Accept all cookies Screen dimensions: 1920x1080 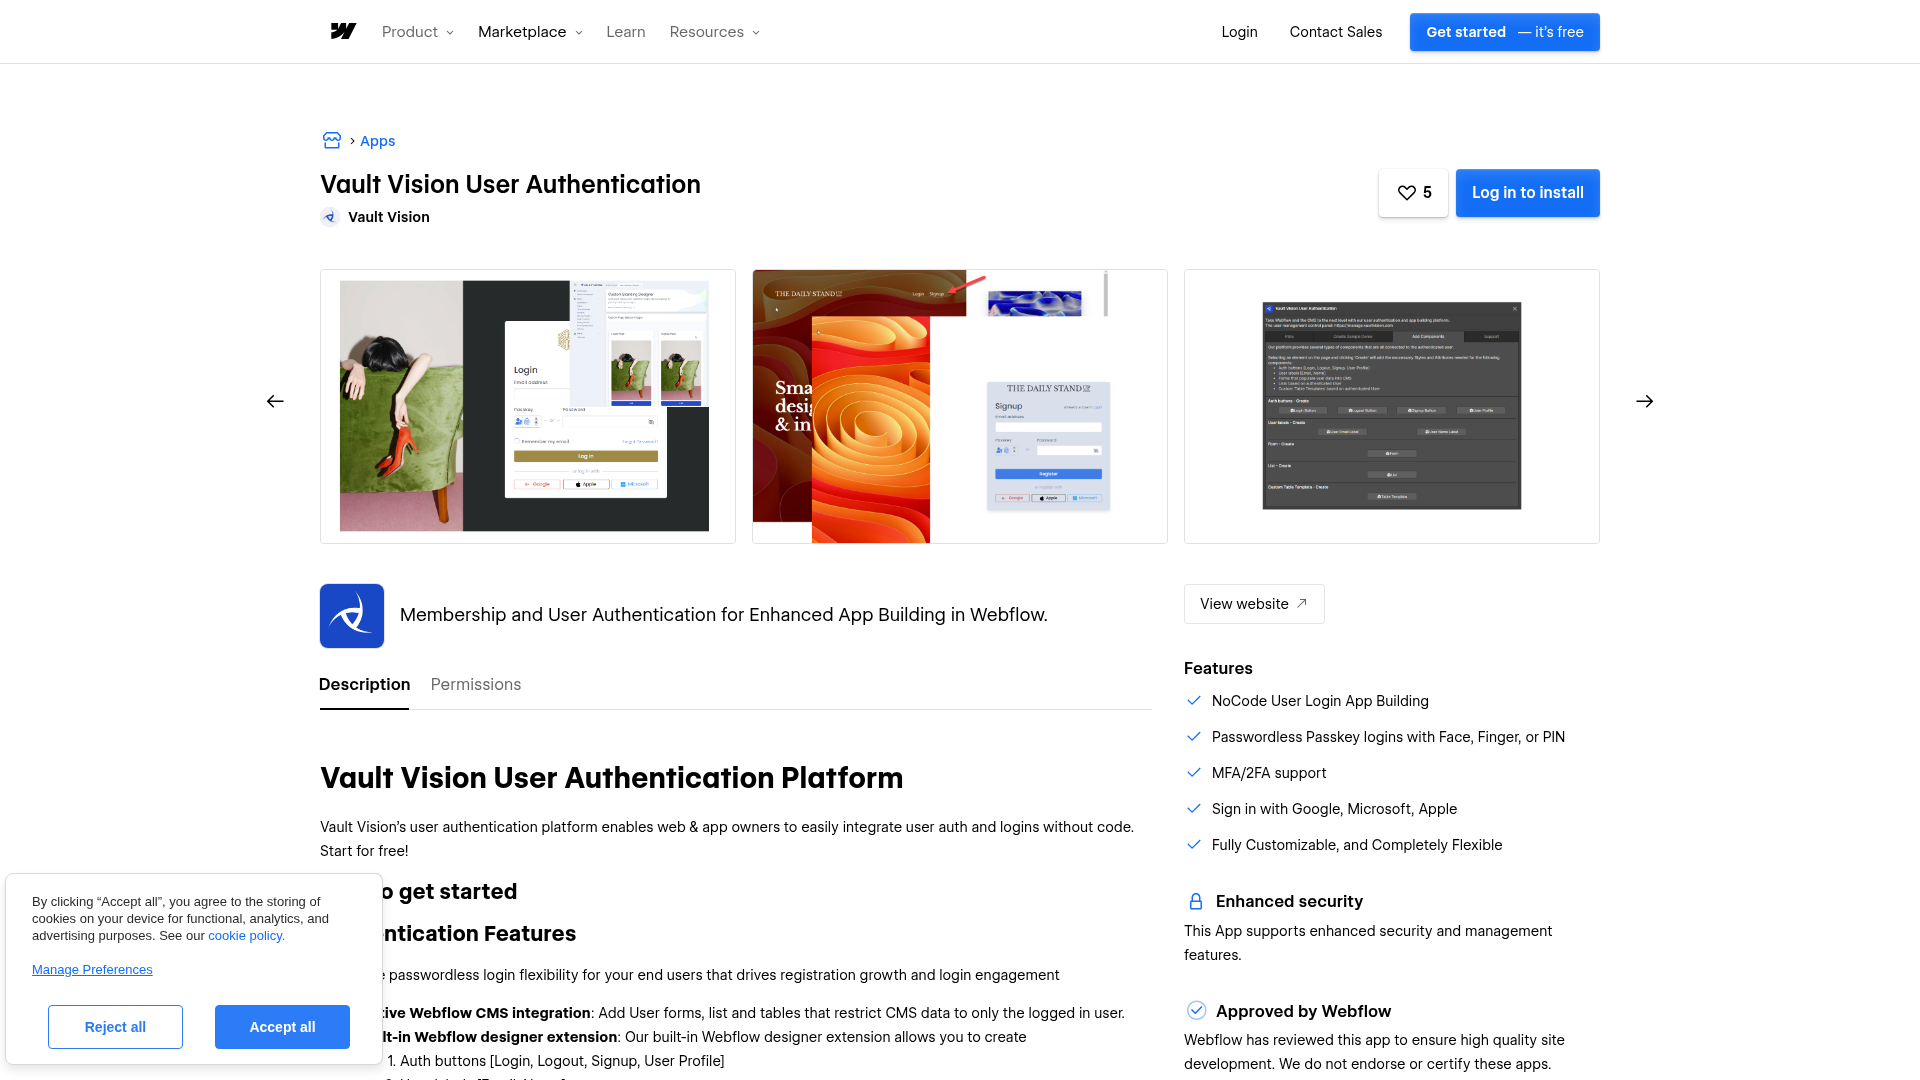(x=282, y=1027)
